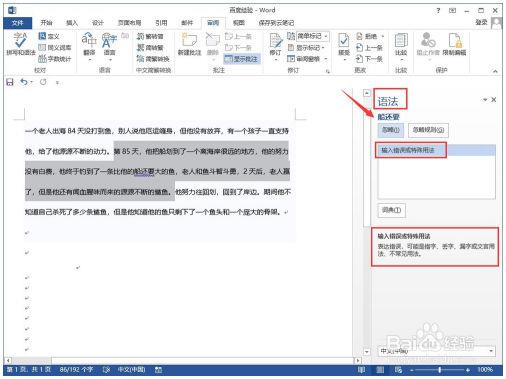Viewport: 506px width, 379px height.
Task: Open 字数统计 word count
Action: tap(55, 59)
